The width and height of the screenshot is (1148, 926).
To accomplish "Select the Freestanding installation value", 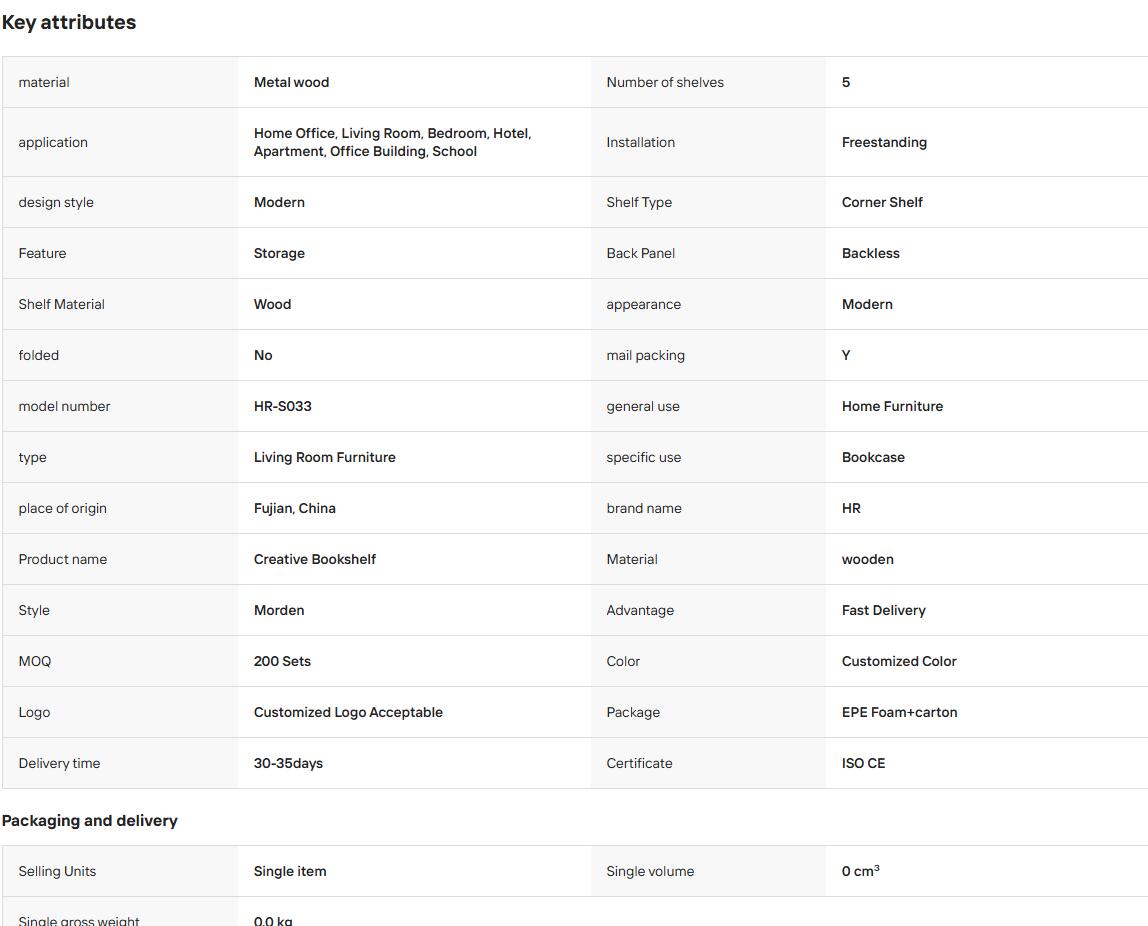I will pos(884,142).
